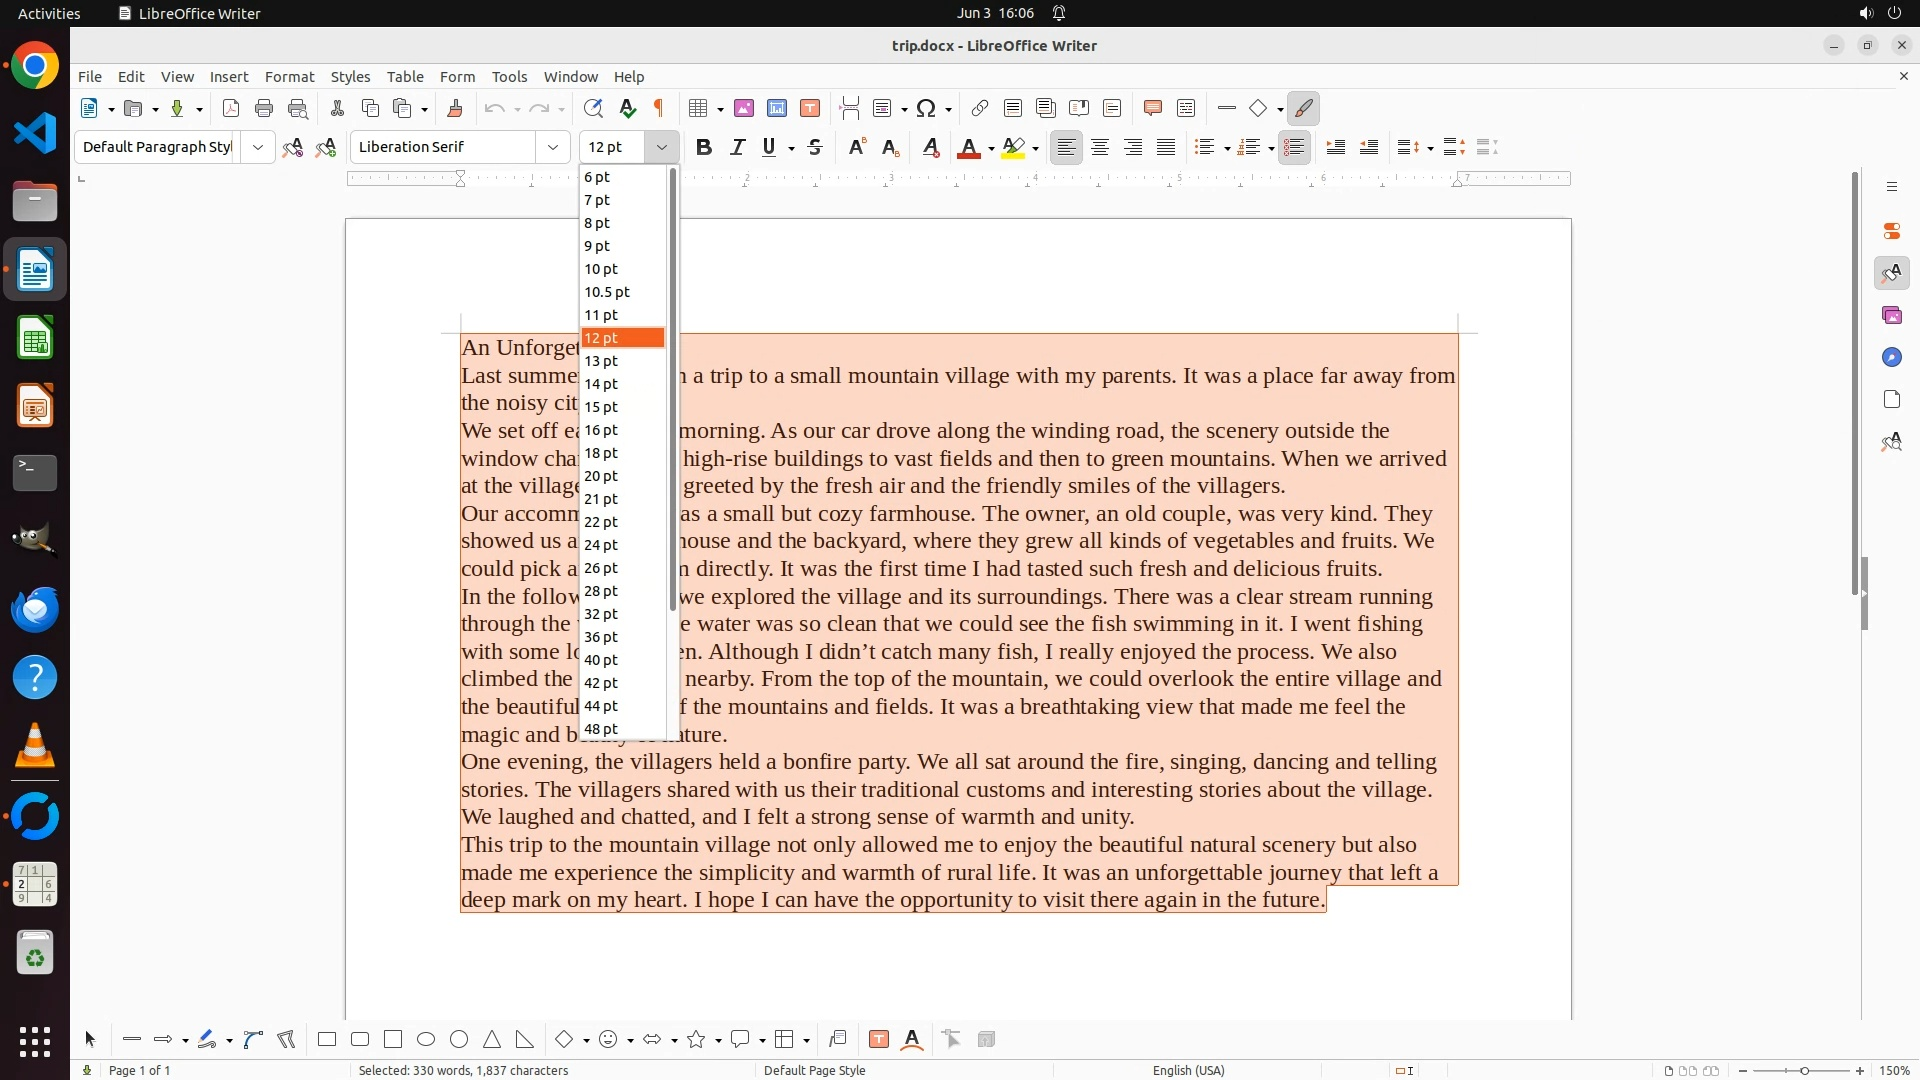Open Find and Replace tool
Screen dimensions: 1920x1080
(593, 108)
